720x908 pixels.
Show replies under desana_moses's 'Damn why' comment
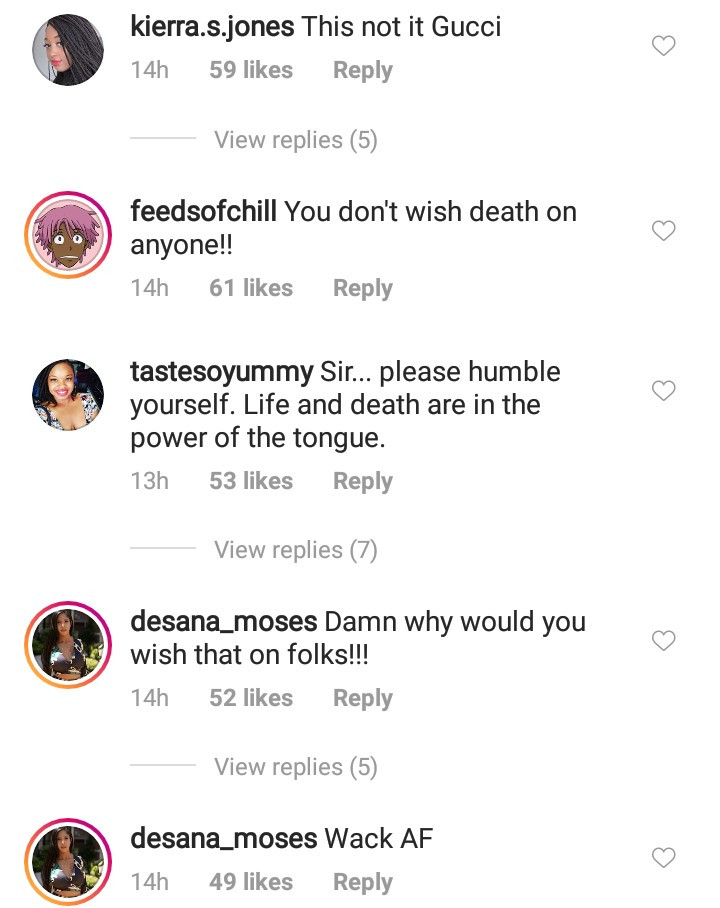pyautogui.click(x=295, y=767)
